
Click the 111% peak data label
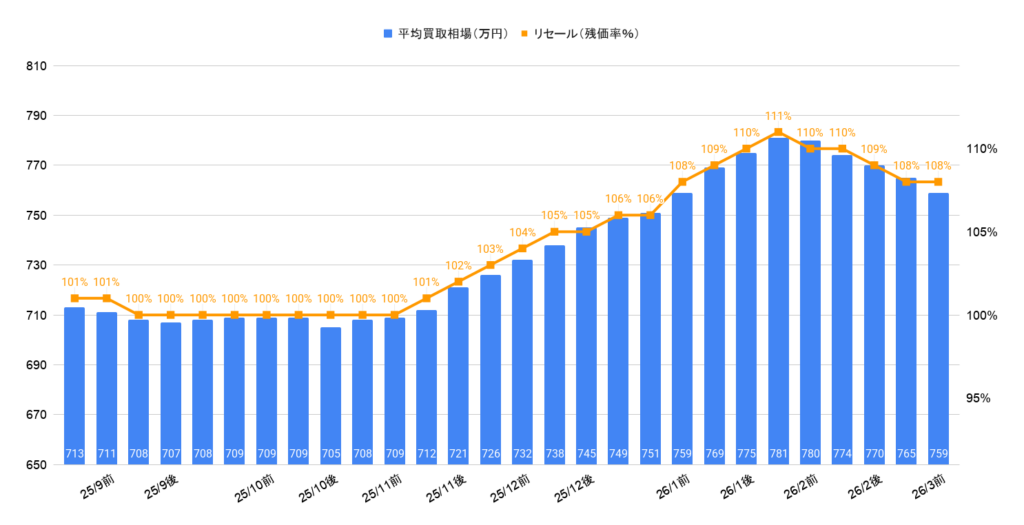pyautogui.click(x=778, y=116)
